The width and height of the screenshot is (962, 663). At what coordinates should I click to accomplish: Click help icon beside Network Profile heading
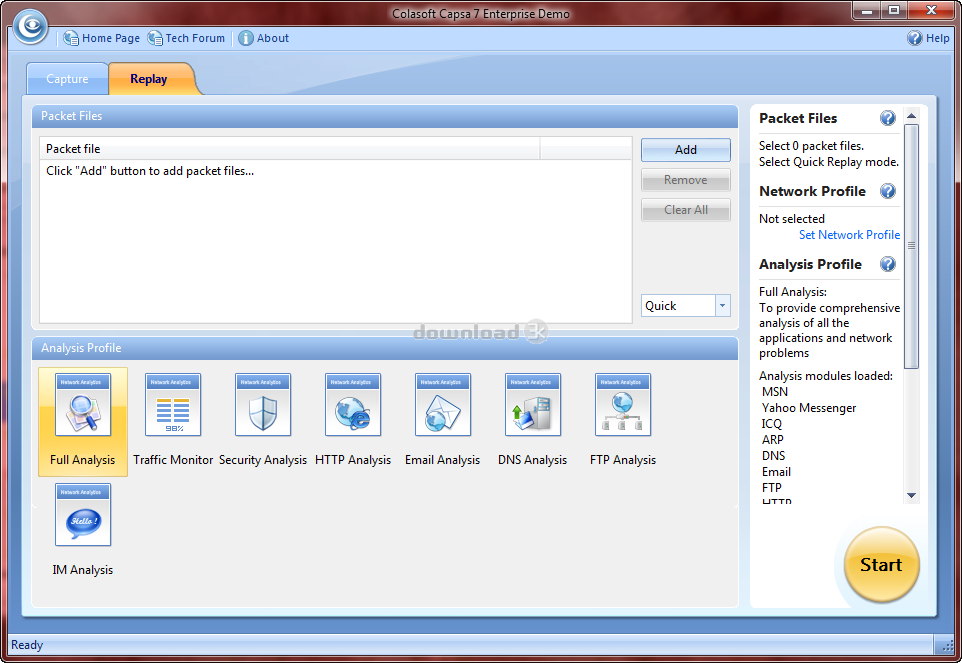point(888,191)
